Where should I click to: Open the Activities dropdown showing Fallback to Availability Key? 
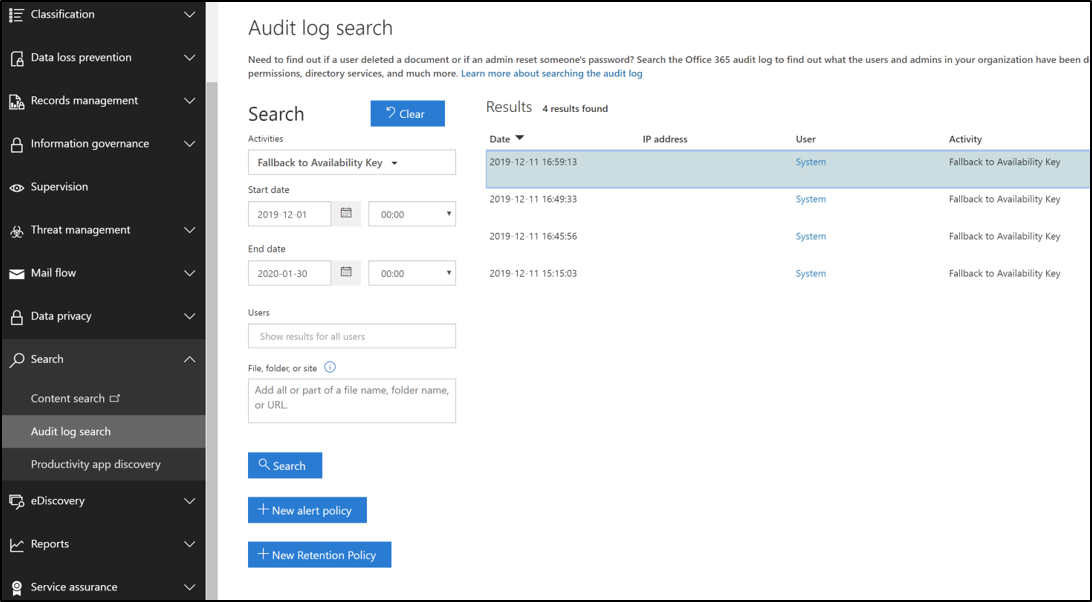point(352,162)
